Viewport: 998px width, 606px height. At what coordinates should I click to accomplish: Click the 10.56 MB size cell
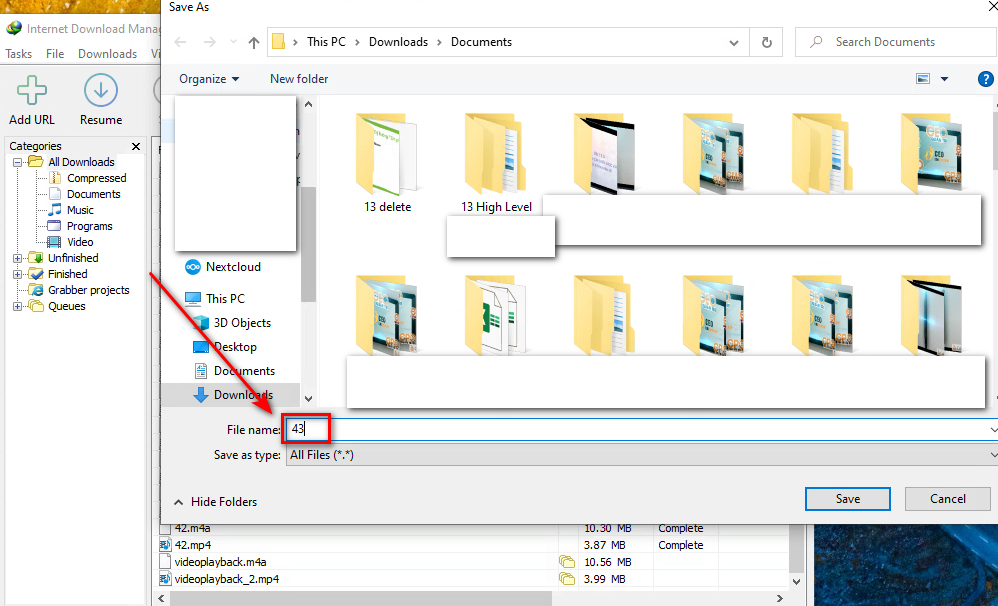click(607, 562)
